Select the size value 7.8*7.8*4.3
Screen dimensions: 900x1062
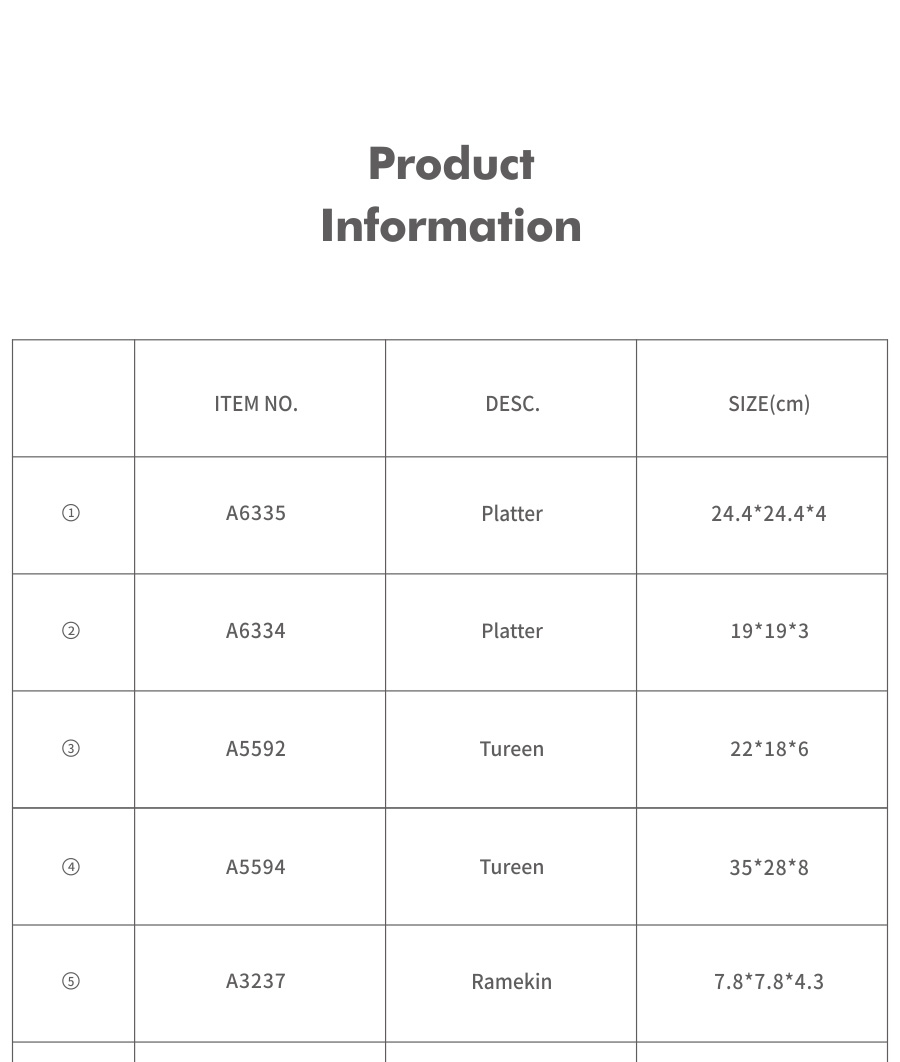[769, 982]
